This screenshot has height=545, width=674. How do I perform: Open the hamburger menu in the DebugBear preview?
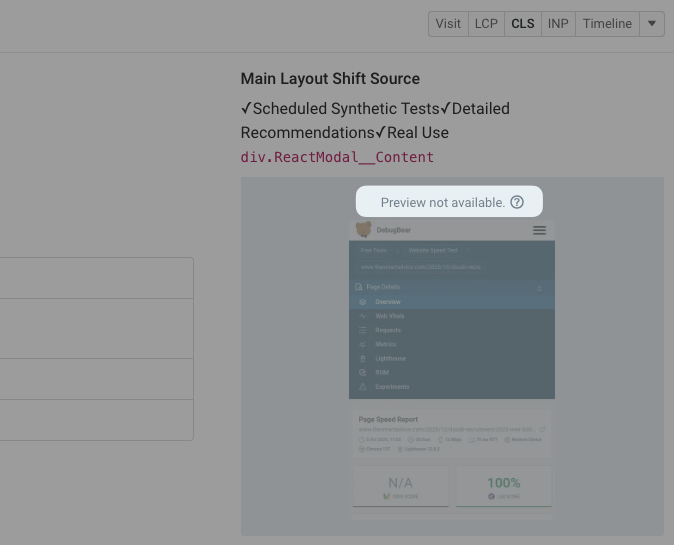click(x=540, y=230)
